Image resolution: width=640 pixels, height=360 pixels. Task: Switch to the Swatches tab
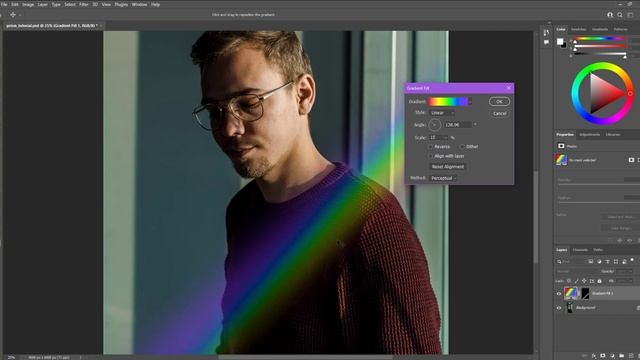578,29
